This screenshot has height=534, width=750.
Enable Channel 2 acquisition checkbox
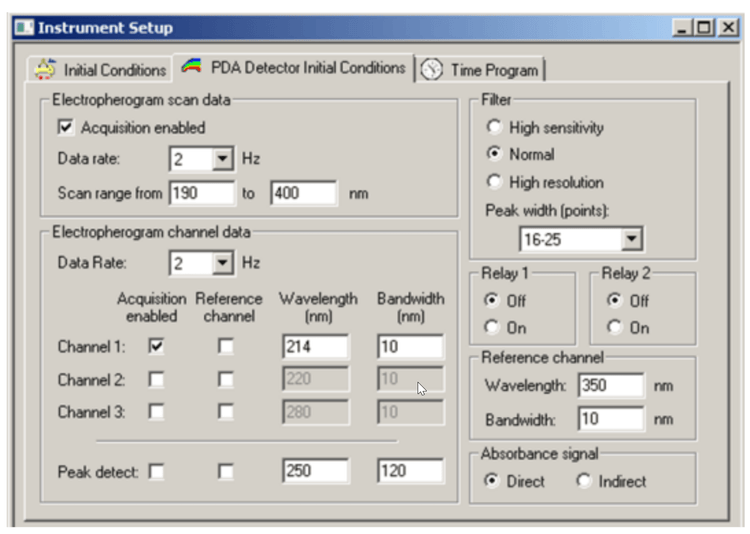157,380
